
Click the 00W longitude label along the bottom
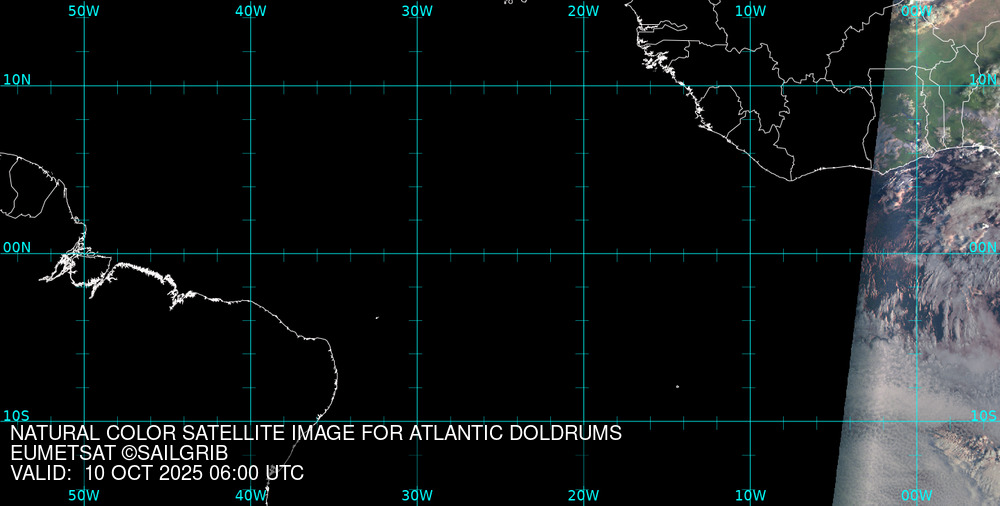[916, 495]
